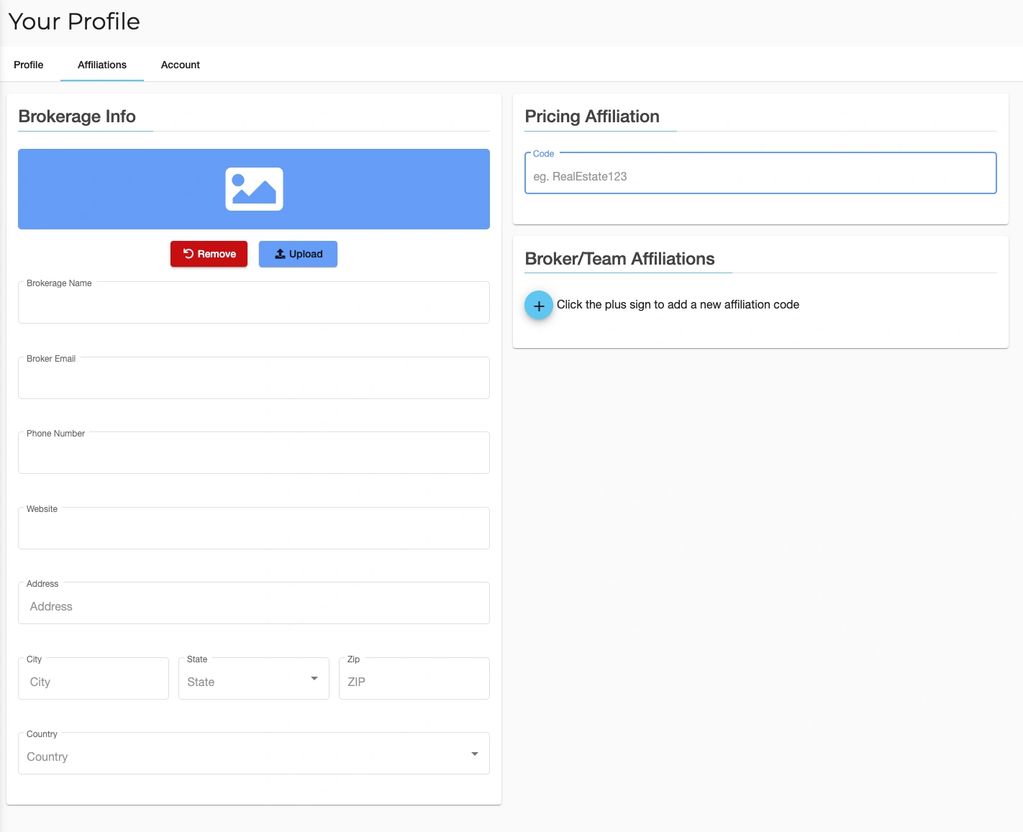Image resolution: width=1023 pixels, height=832 pixels.
Task: Click into the Broker Email field
Action: (x=253, y=380)
